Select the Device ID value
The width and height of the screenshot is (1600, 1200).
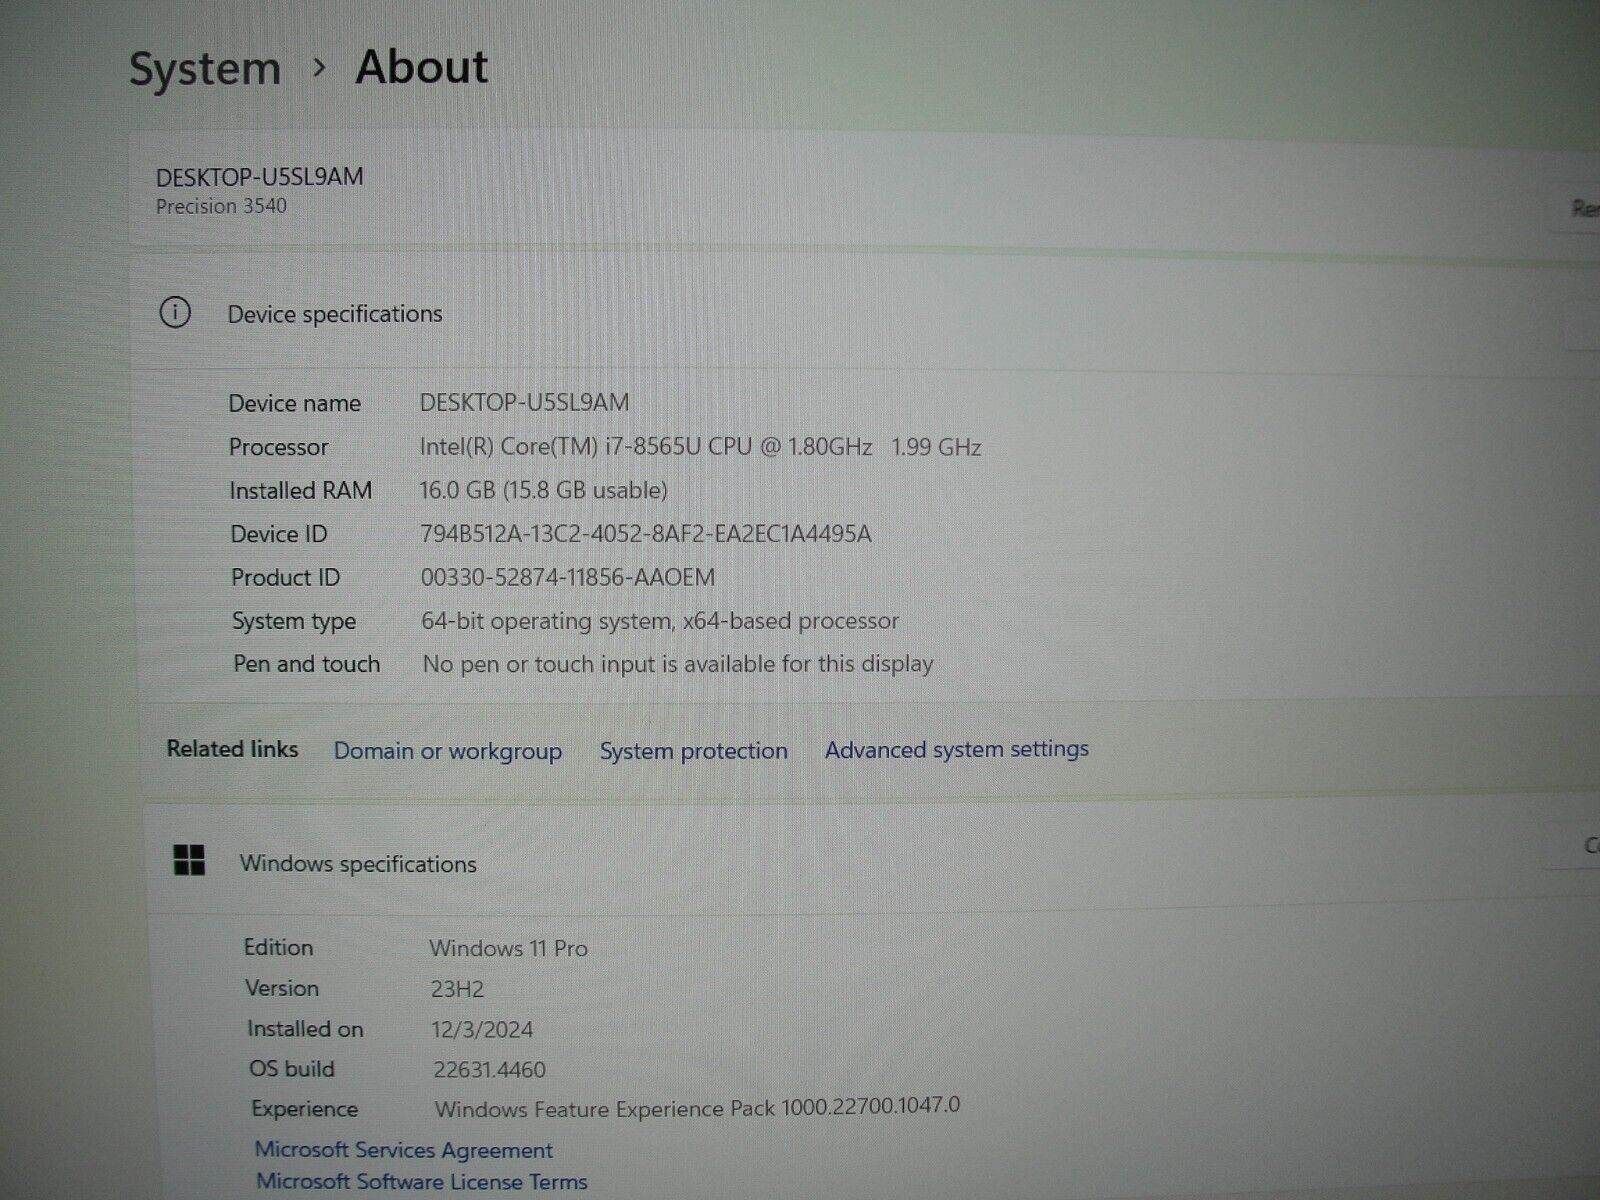point(648,533)
